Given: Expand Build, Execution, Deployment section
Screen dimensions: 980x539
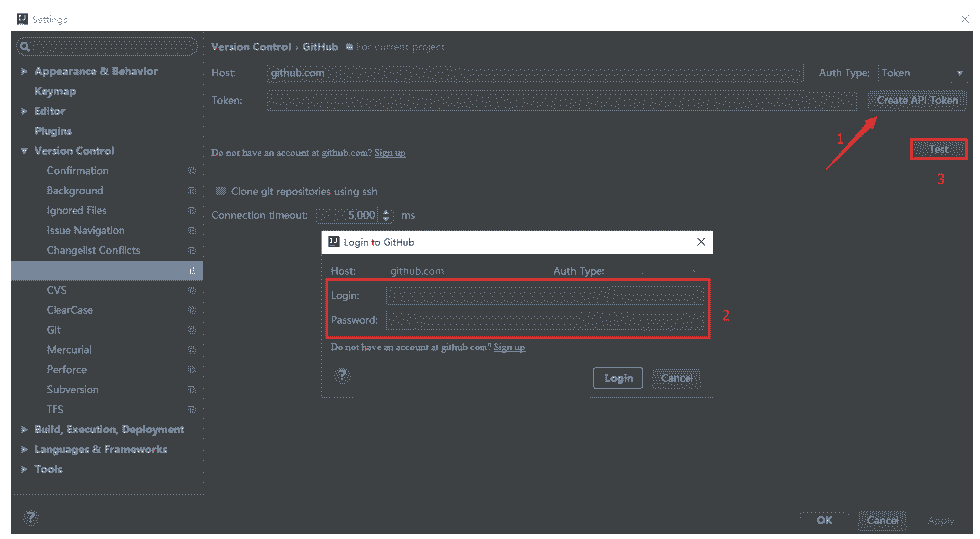Looking at the screenshot, I should pos(24,430).
